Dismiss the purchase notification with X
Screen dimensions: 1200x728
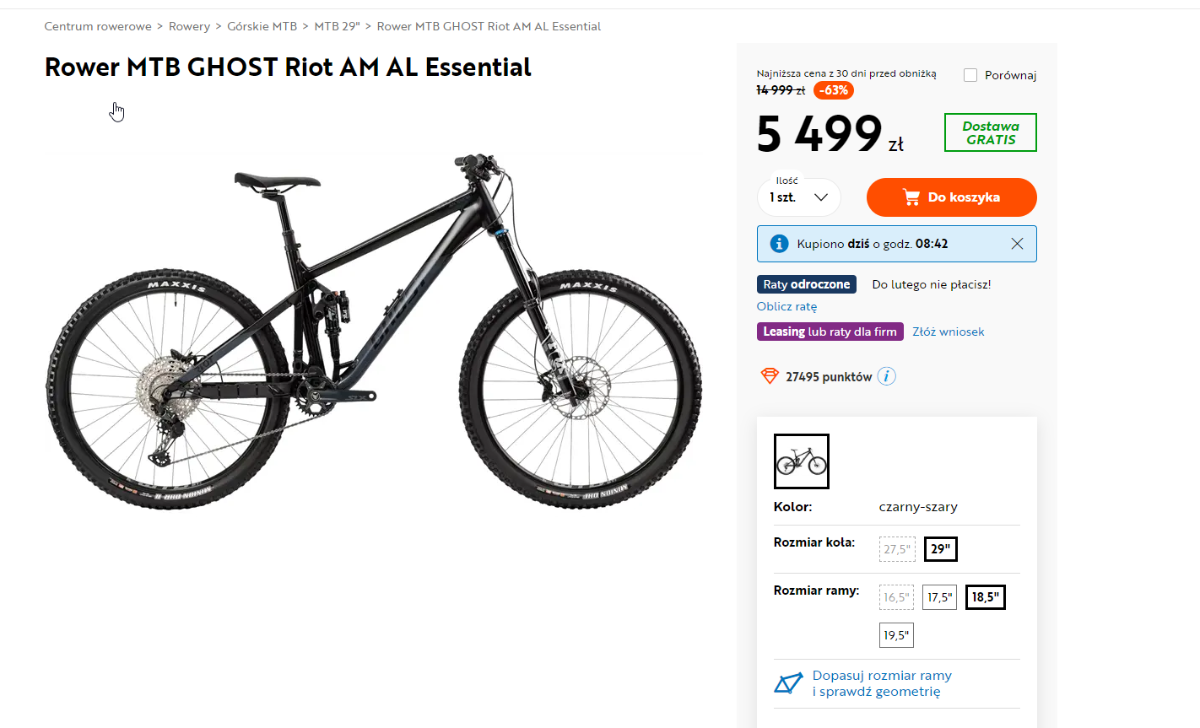(1017, 244)
